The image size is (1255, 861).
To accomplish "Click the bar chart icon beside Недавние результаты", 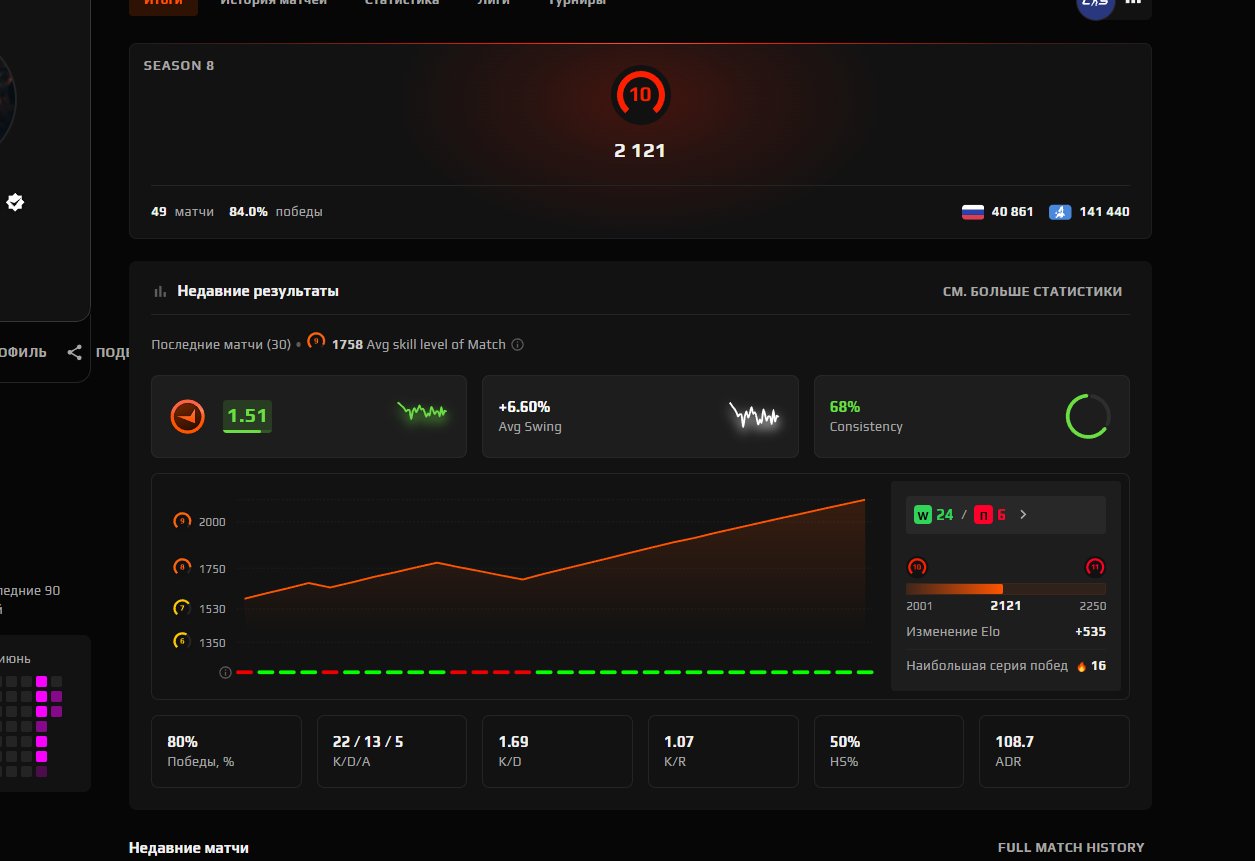I will (159, 292).
